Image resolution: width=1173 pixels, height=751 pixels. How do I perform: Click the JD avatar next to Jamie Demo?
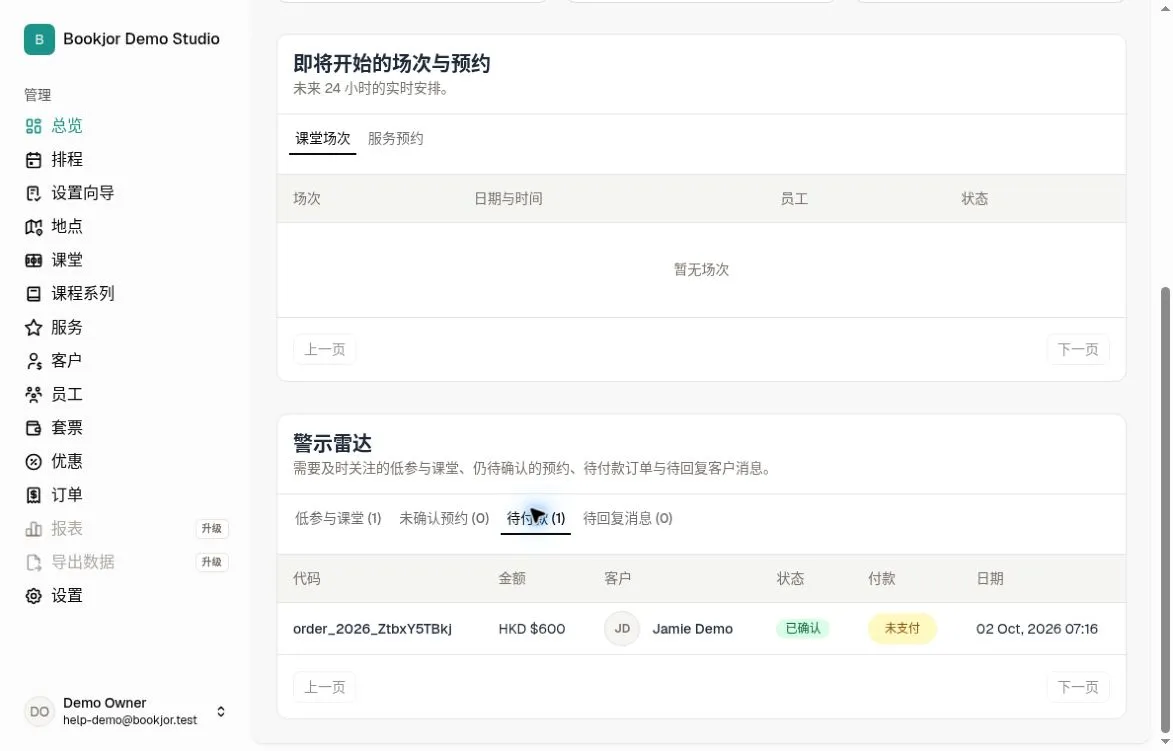tap(622, 629)
